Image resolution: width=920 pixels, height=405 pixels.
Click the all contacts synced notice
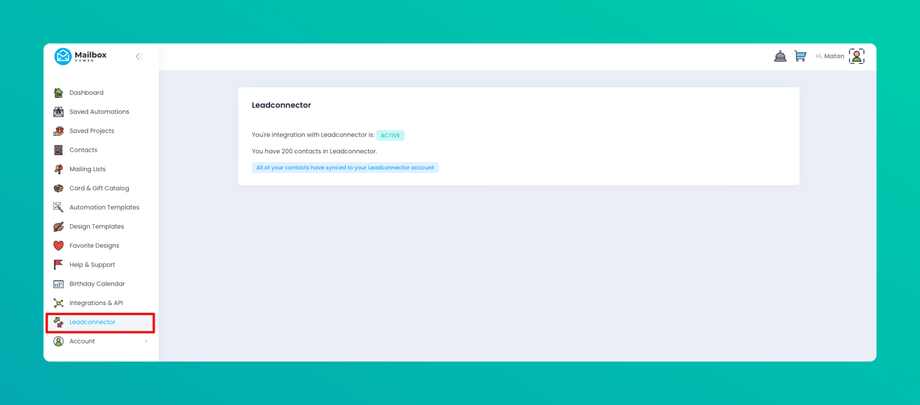tap(346, 168)
